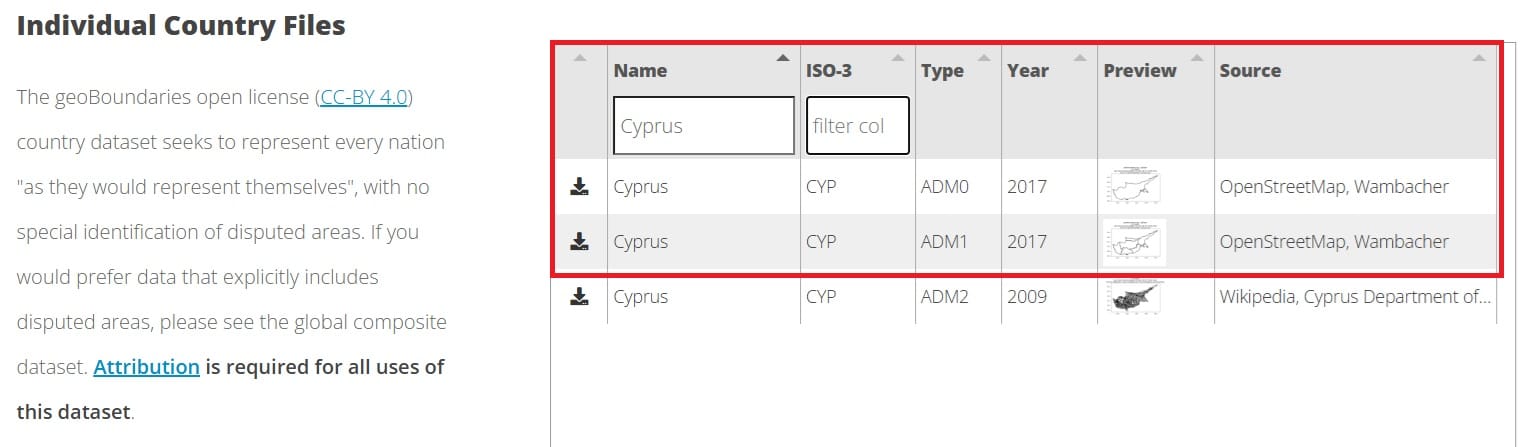Download the Cyprus ADM0 file
This screenshot has height=447, width=1528.
(579, 187)
